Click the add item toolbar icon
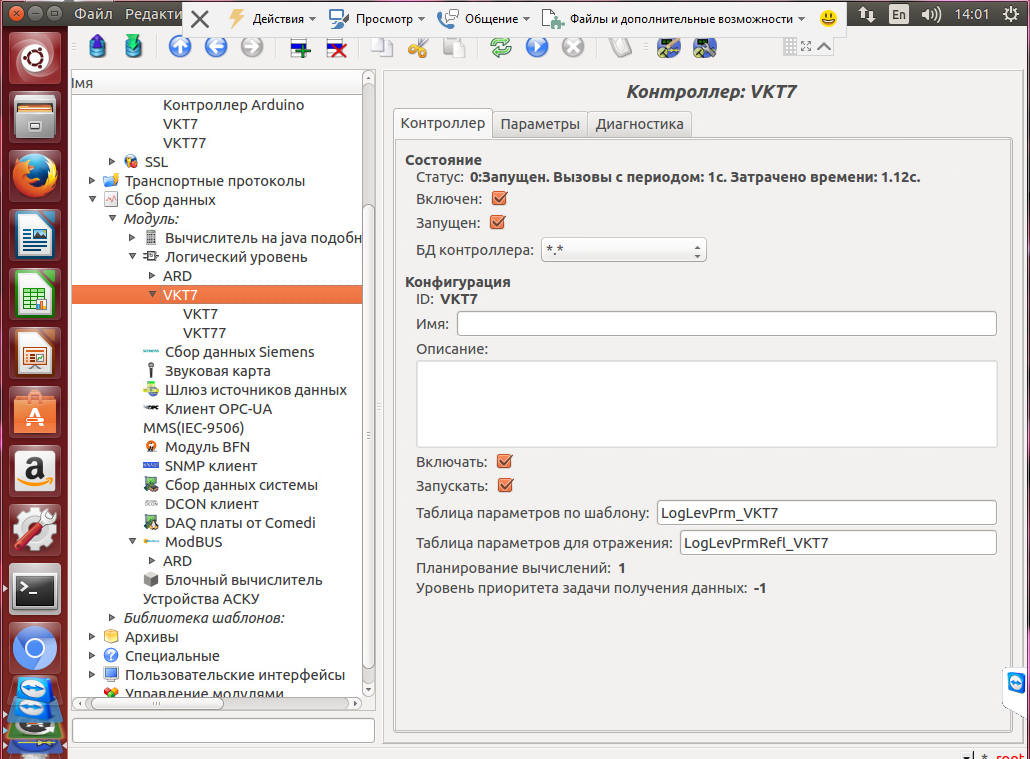 [x=299, y=46]
